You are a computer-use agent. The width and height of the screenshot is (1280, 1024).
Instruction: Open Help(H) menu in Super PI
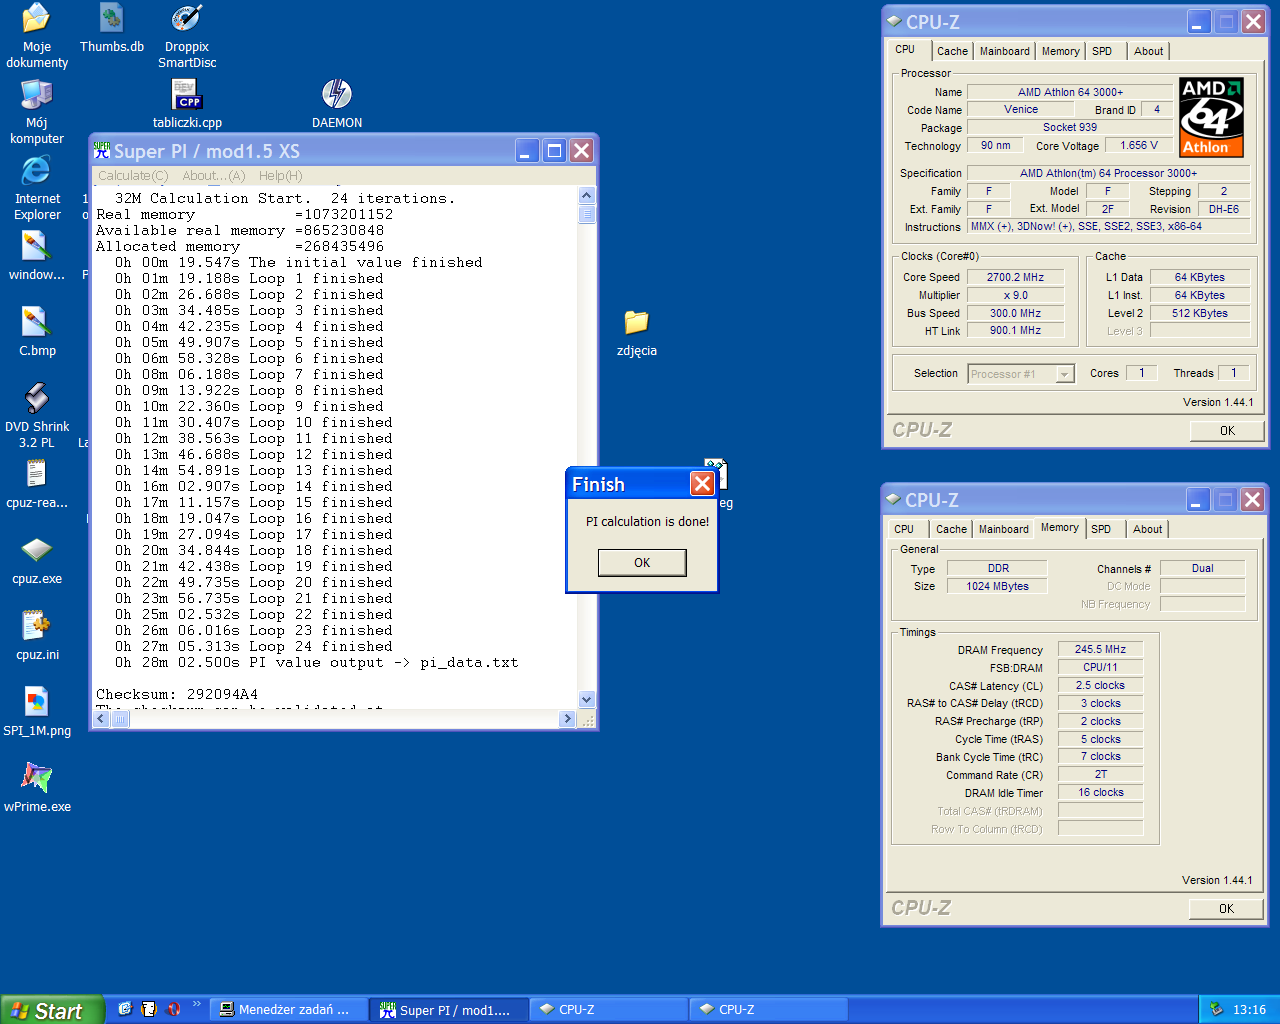pos(280,175)
